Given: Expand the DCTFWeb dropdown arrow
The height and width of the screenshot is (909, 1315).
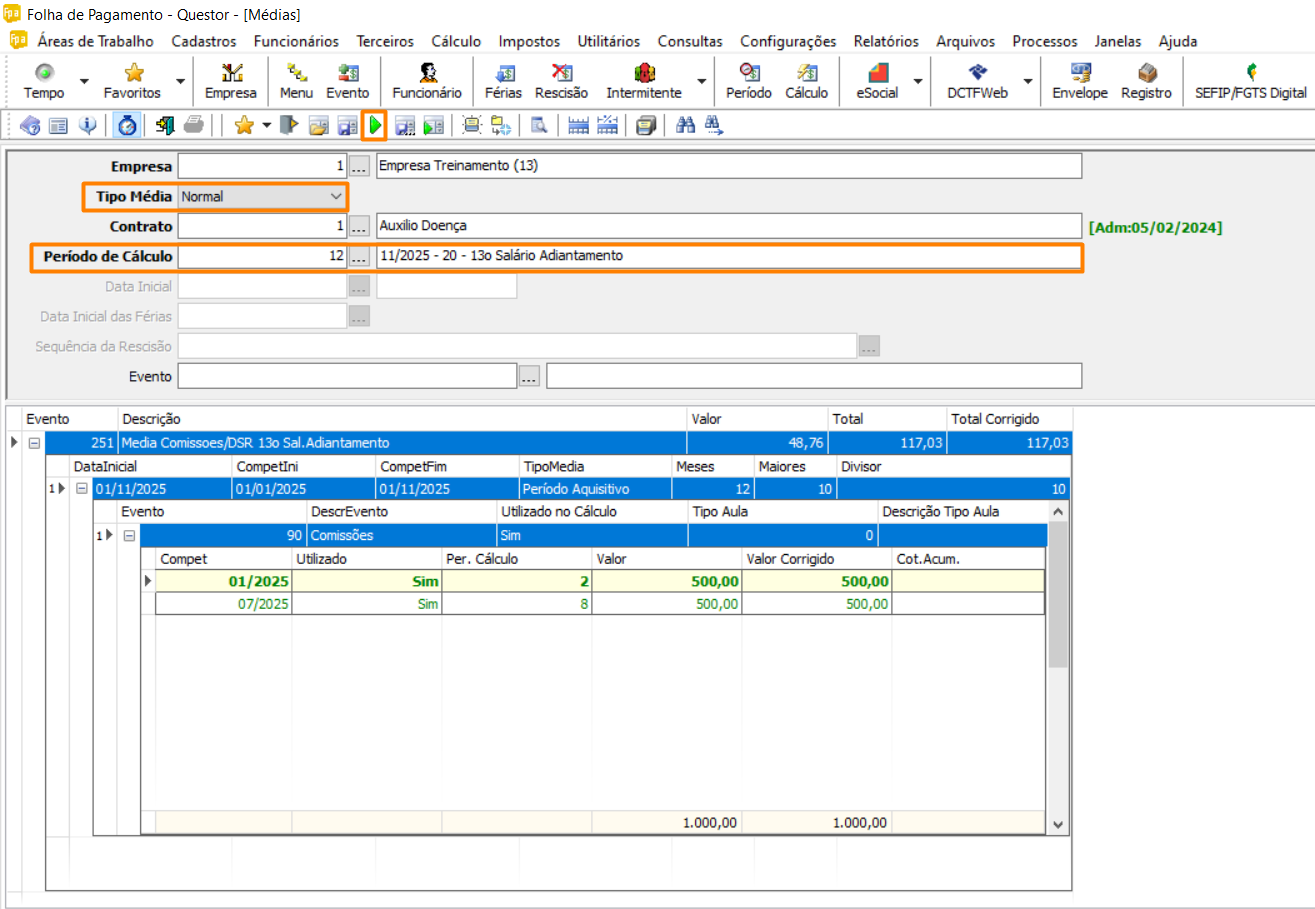Looking at the screenshot, I should 1026,81.
